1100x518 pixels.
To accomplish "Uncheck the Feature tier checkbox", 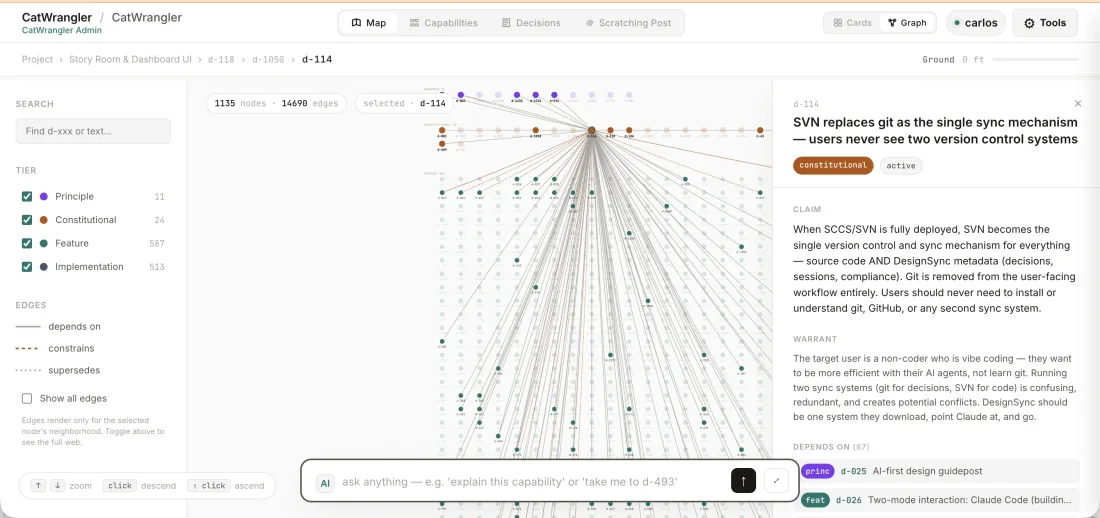I will pyautogui.click(x=27, y=244).
